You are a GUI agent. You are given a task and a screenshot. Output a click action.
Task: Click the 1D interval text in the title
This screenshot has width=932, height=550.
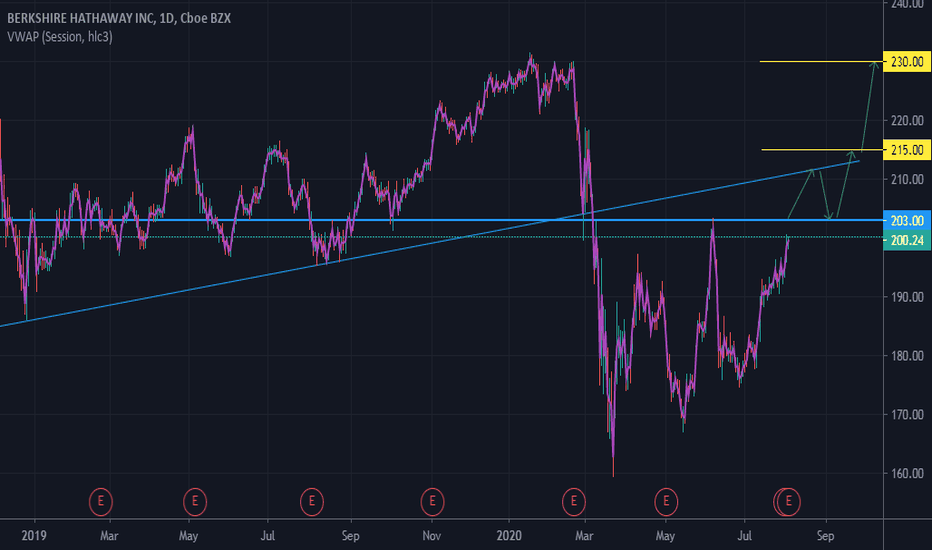coord(166,18)
